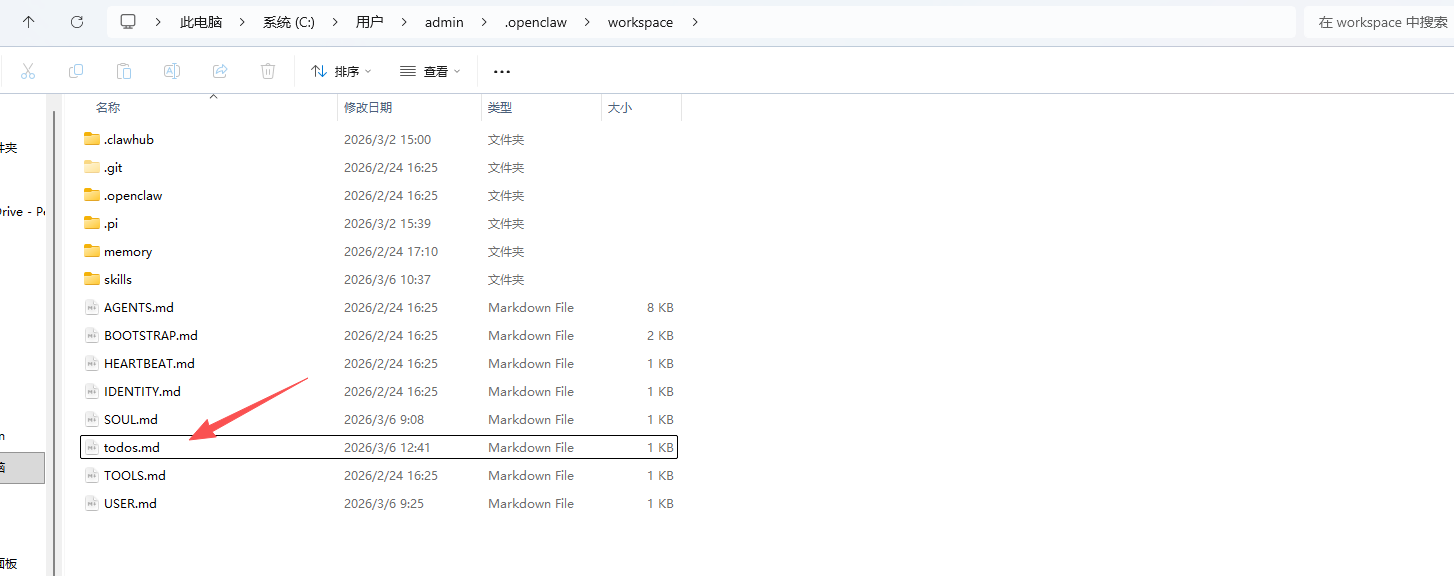This screenshot has width=1454, height=576.
Task: Click the TOOLS.md file icon
Action: point(92,475)
